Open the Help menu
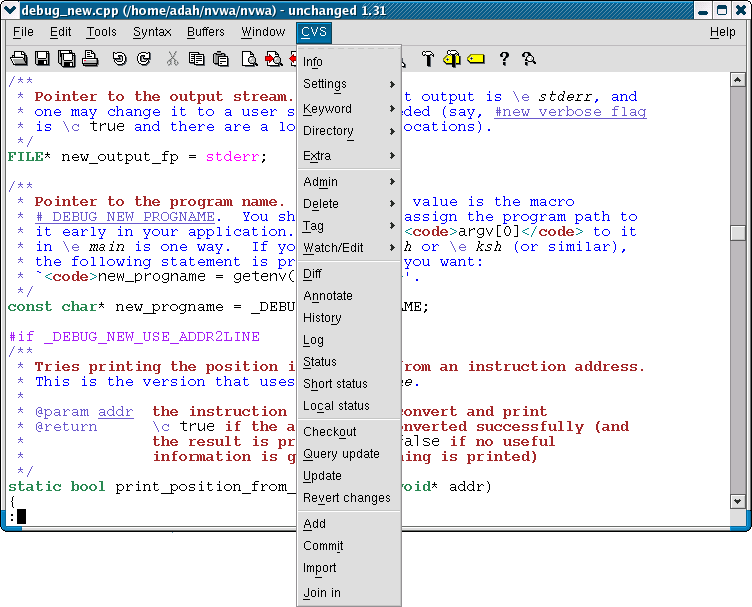The height and width of the screenshot is (607, 752). [x=722, y=32]
